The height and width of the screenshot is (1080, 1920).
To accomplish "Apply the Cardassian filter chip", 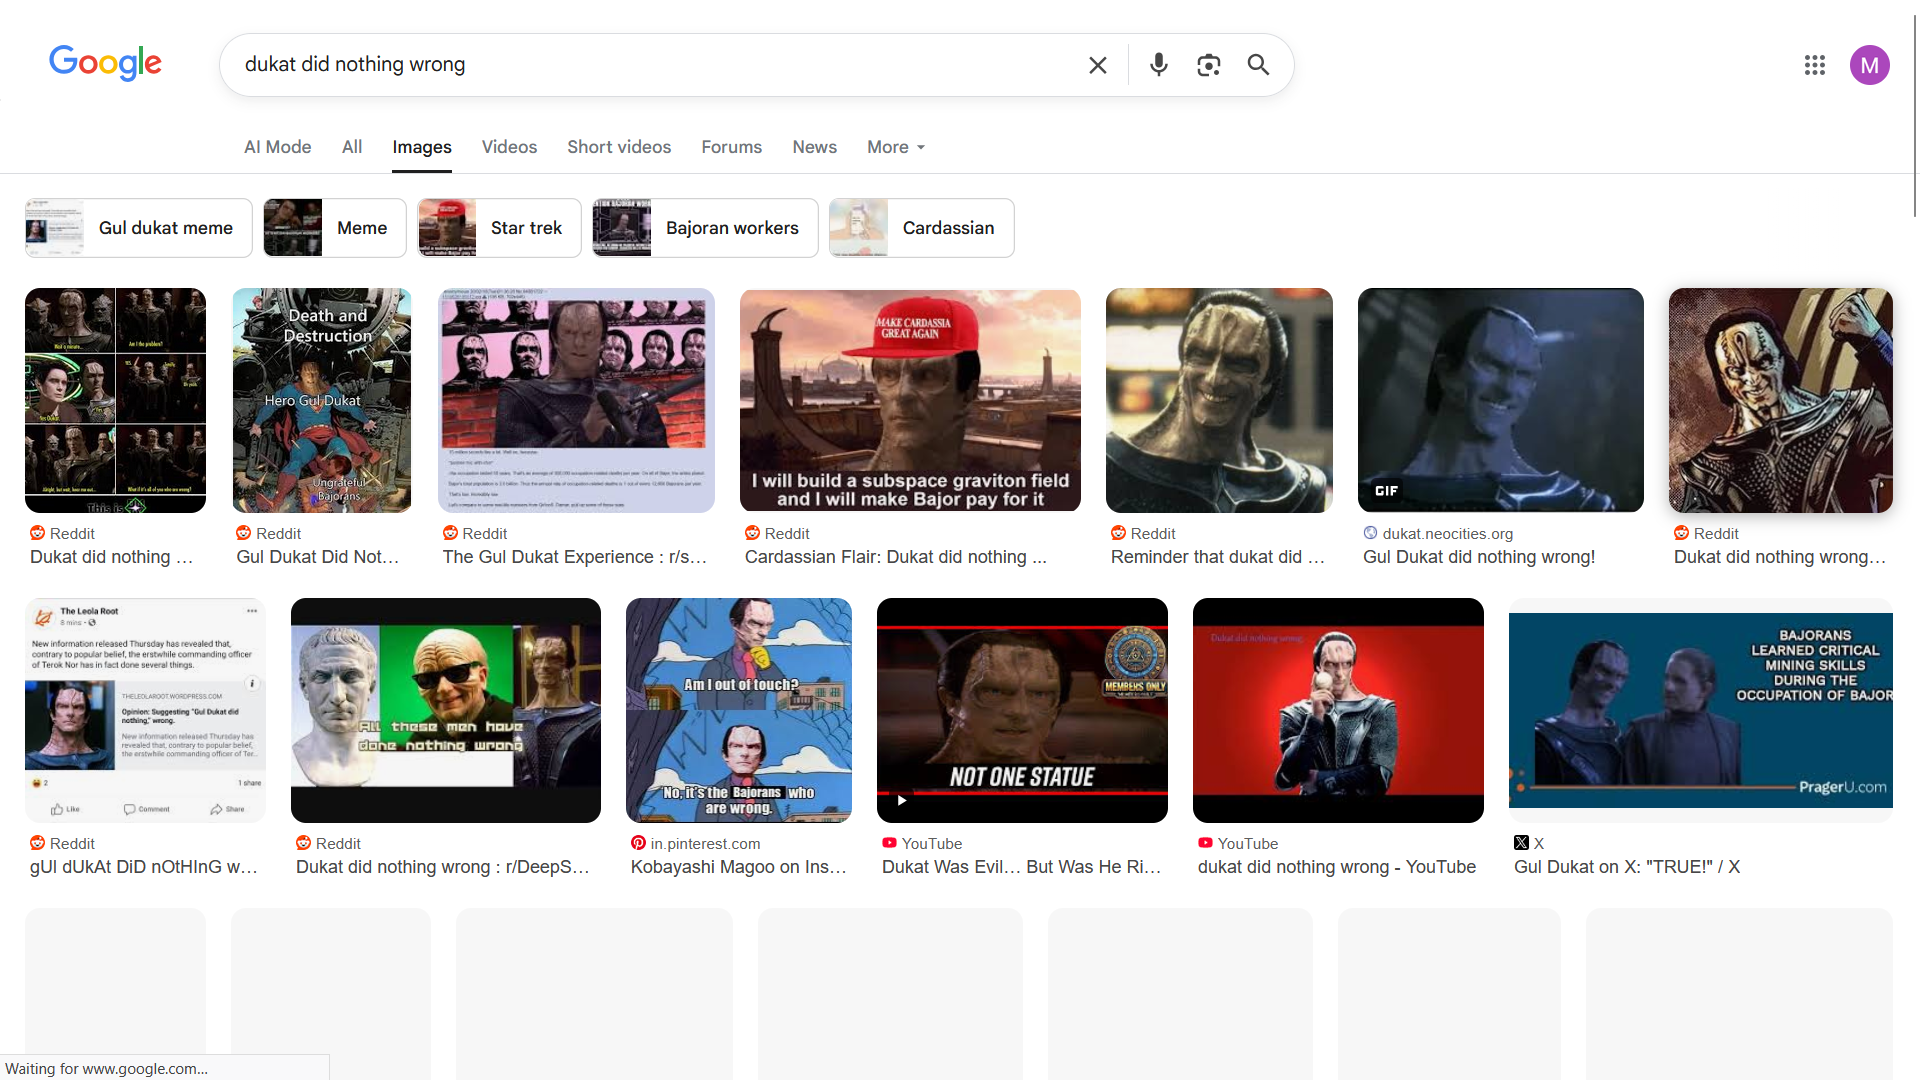I will point(921,228).
